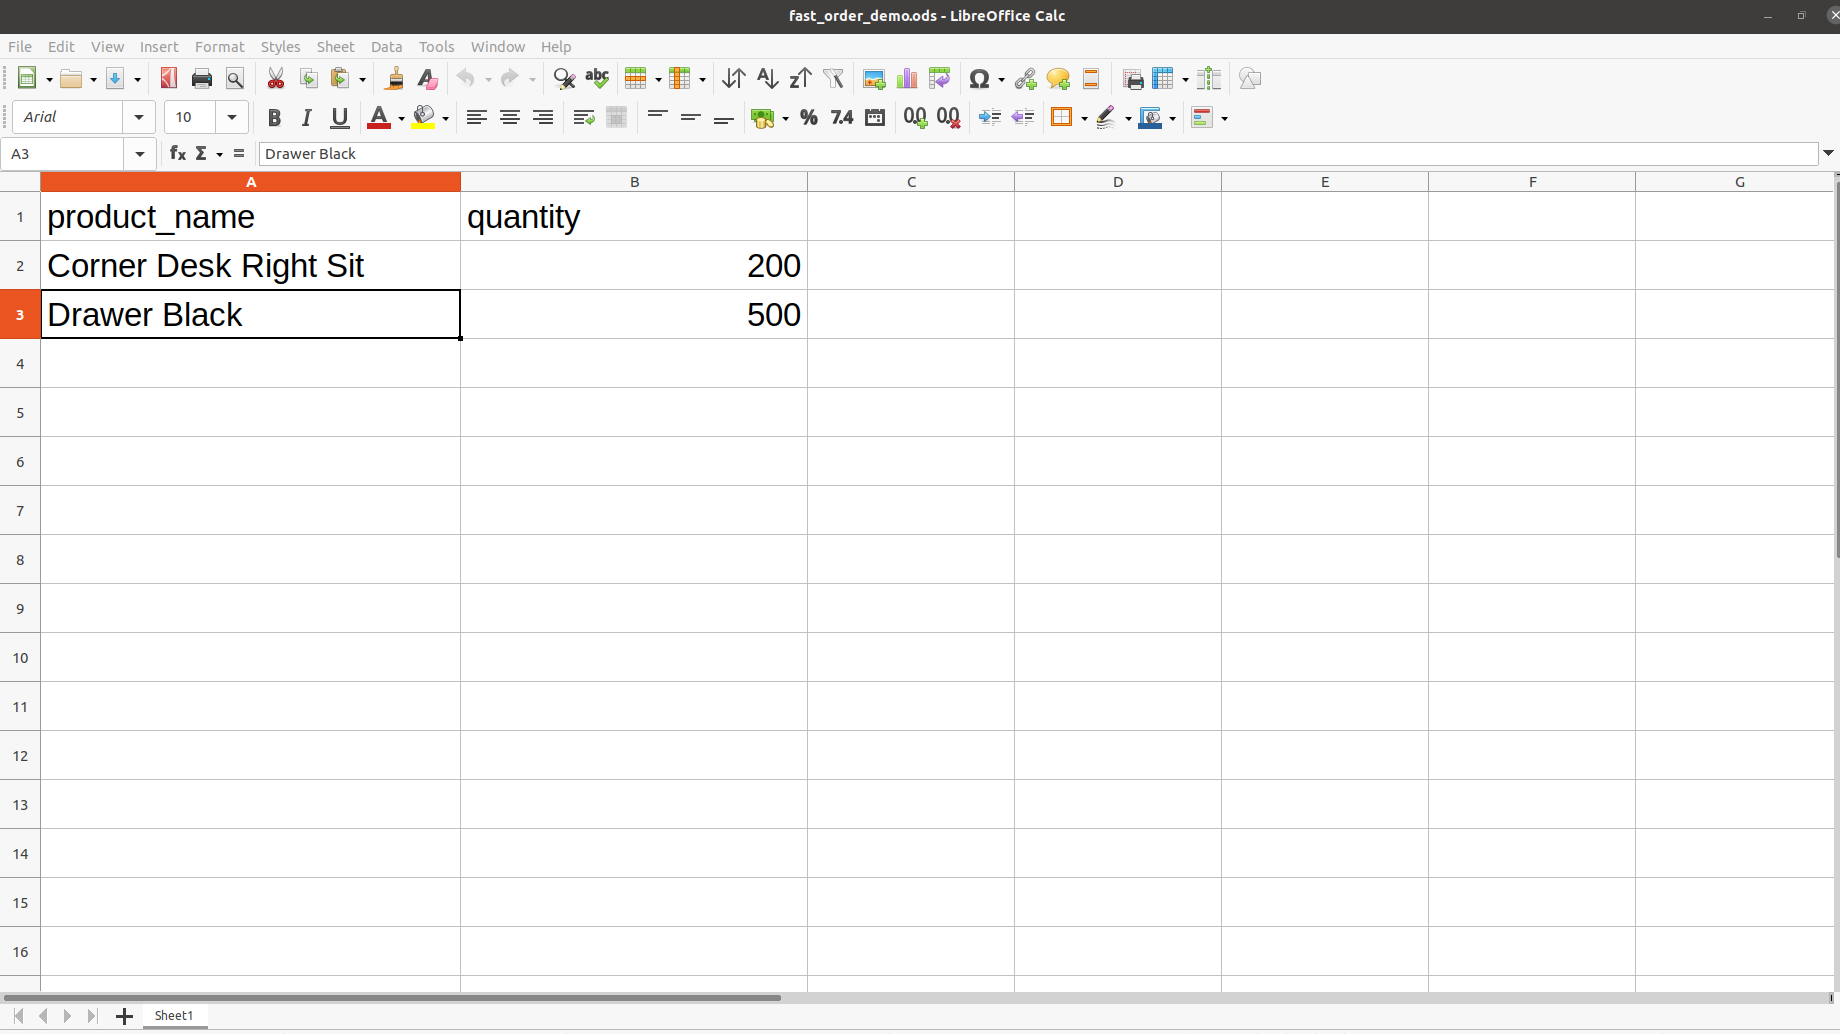Click the Copy icon
The width and height of the screenshot is (1840, 1034).
coord(309,79)
